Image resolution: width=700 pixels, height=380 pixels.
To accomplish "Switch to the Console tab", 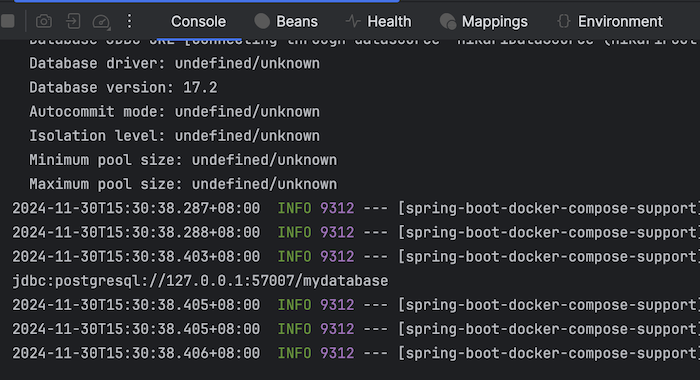I will pyautogui.click(x=198, y=21).
